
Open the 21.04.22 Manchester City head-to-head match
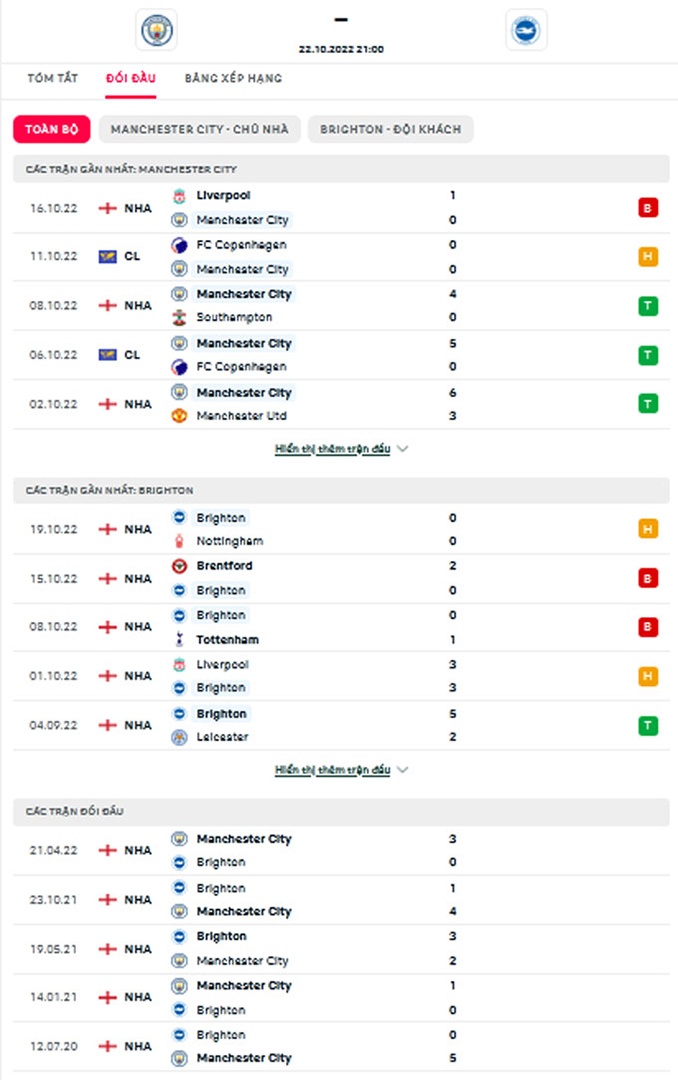click(x=340, y=850)
